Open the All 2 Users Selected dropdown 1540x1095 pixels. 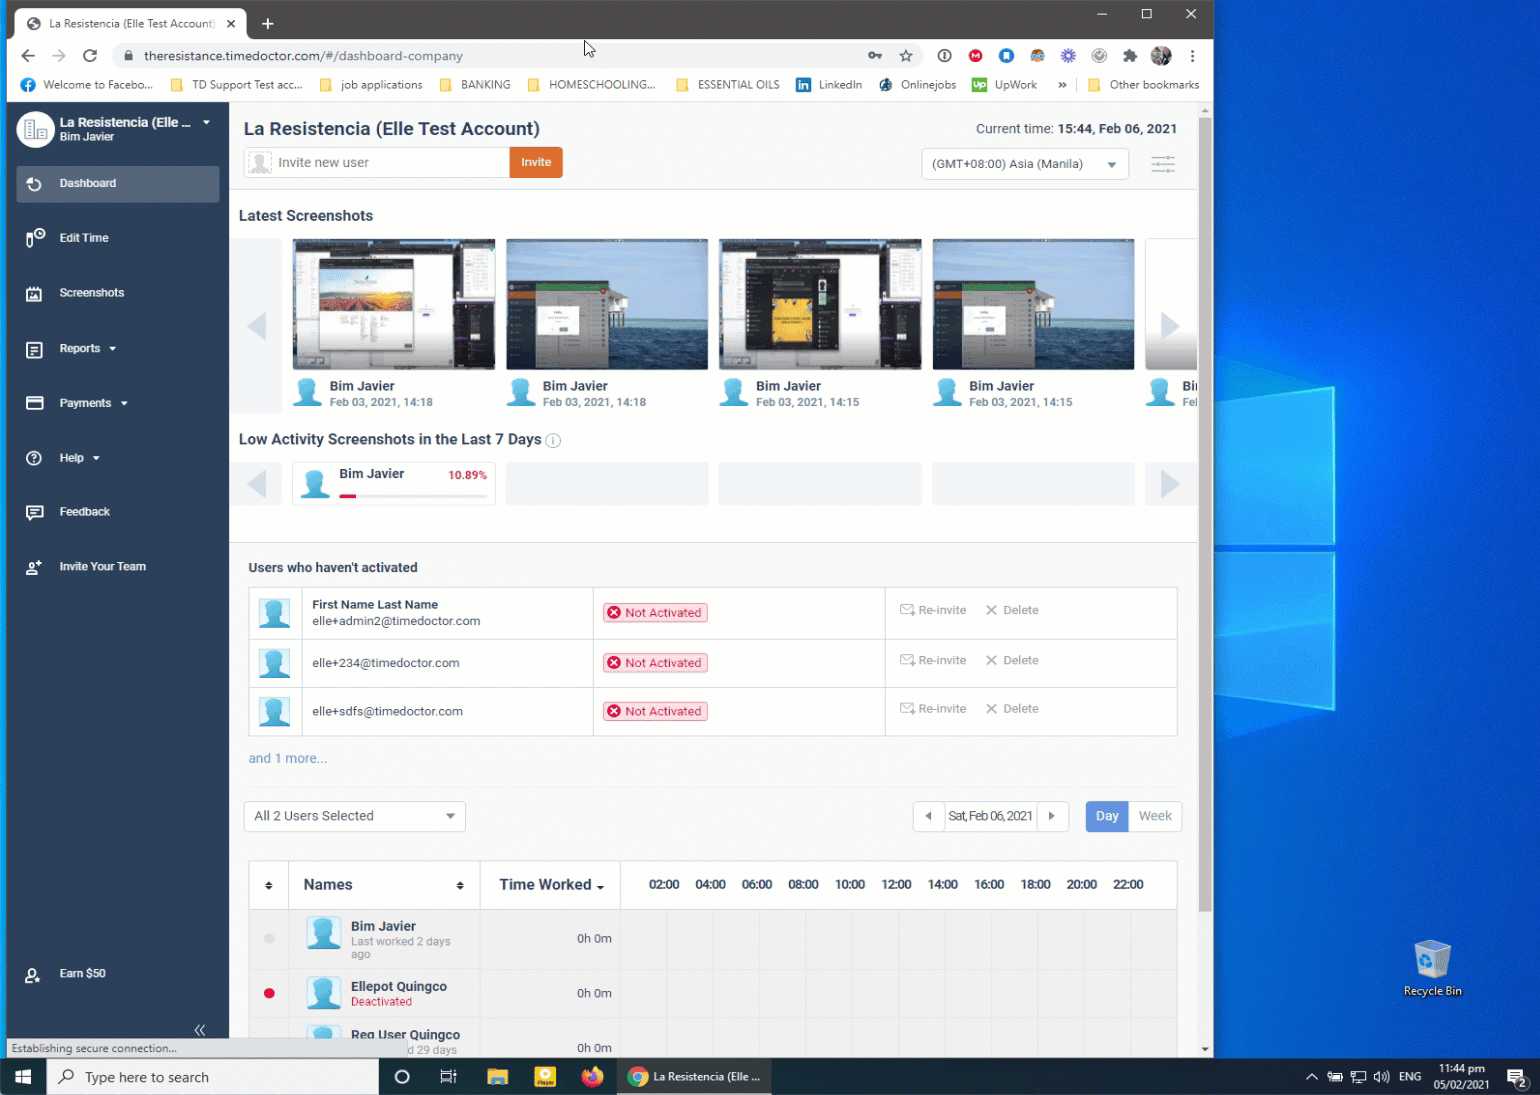point(353,816)
